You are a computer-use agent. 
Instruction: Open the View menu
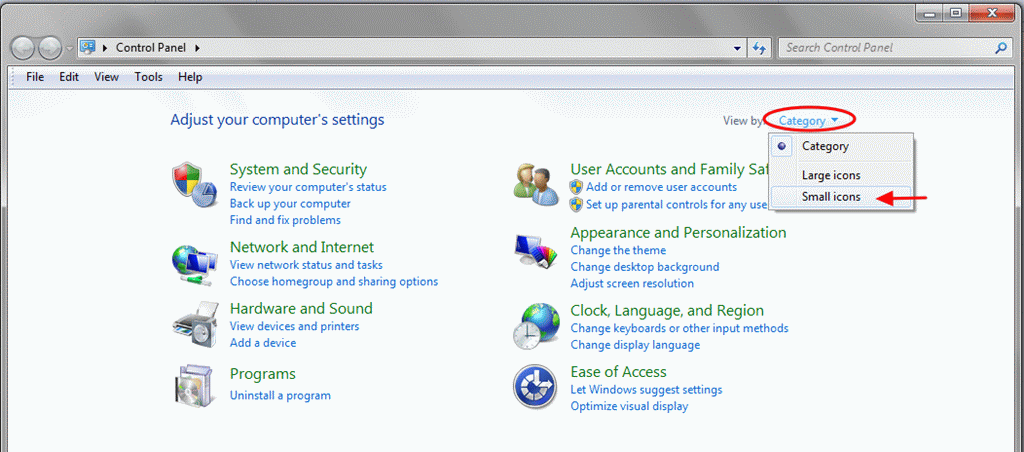106,77
